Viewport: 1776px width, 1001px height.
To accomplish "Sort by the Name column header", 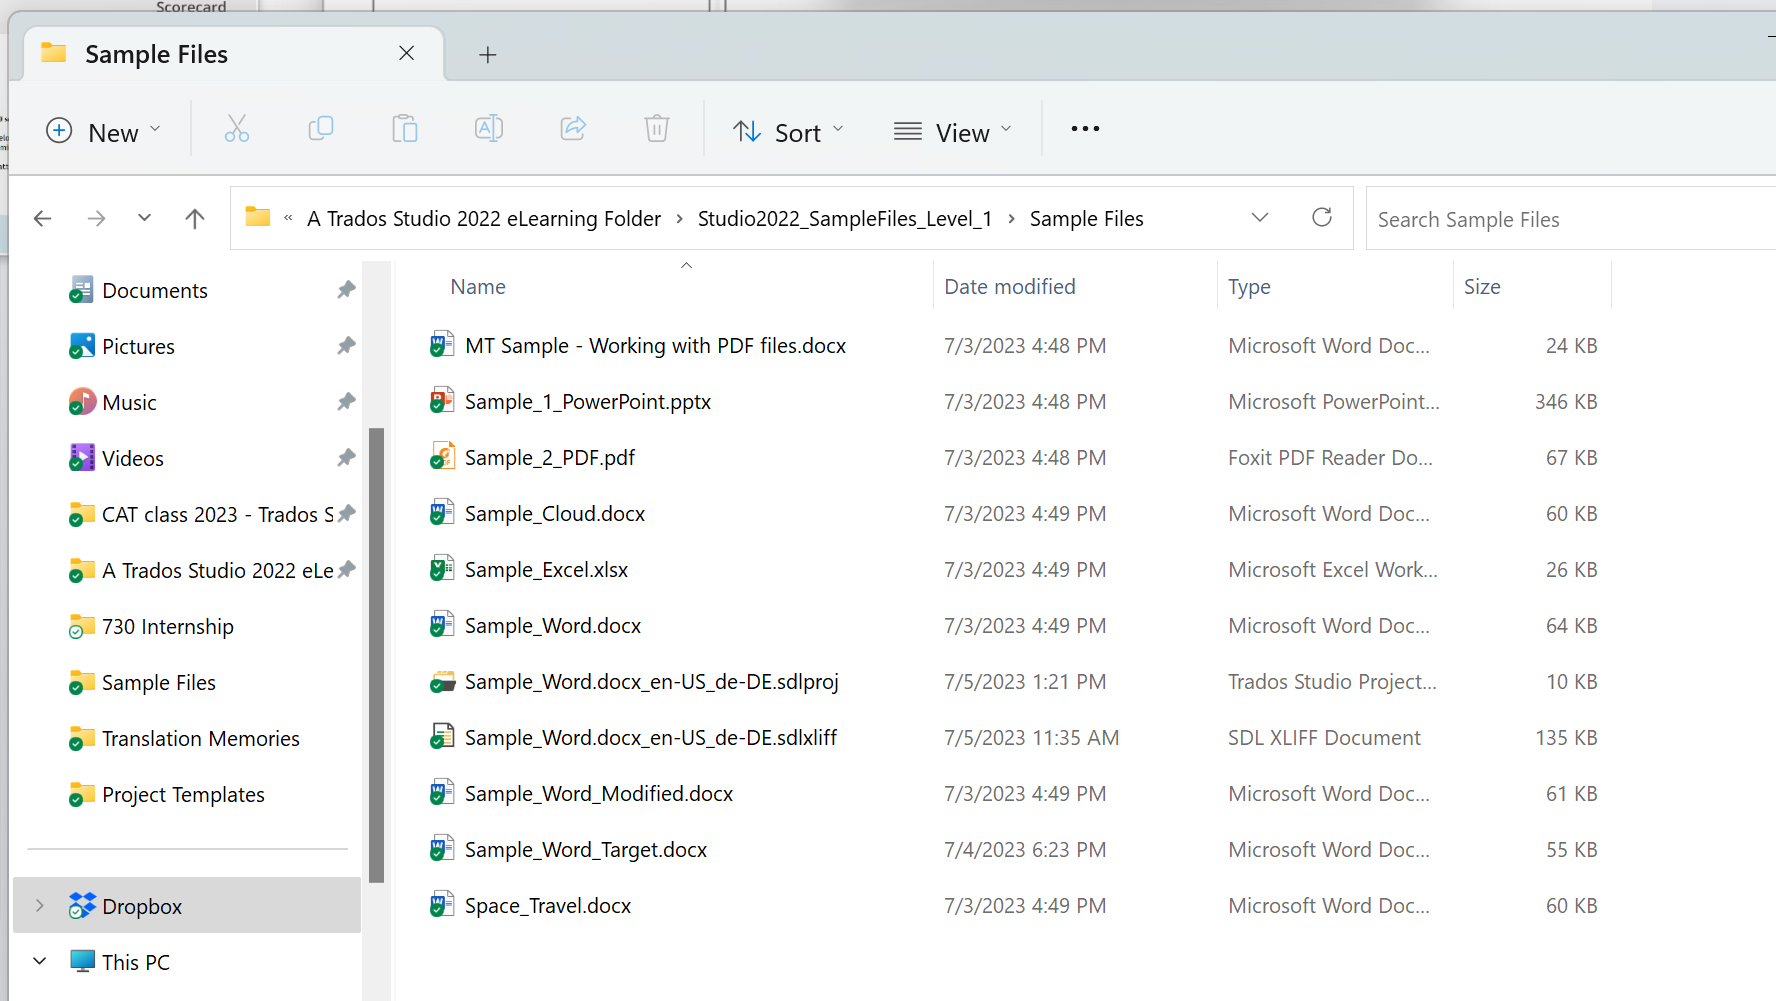I will (478, 287).
